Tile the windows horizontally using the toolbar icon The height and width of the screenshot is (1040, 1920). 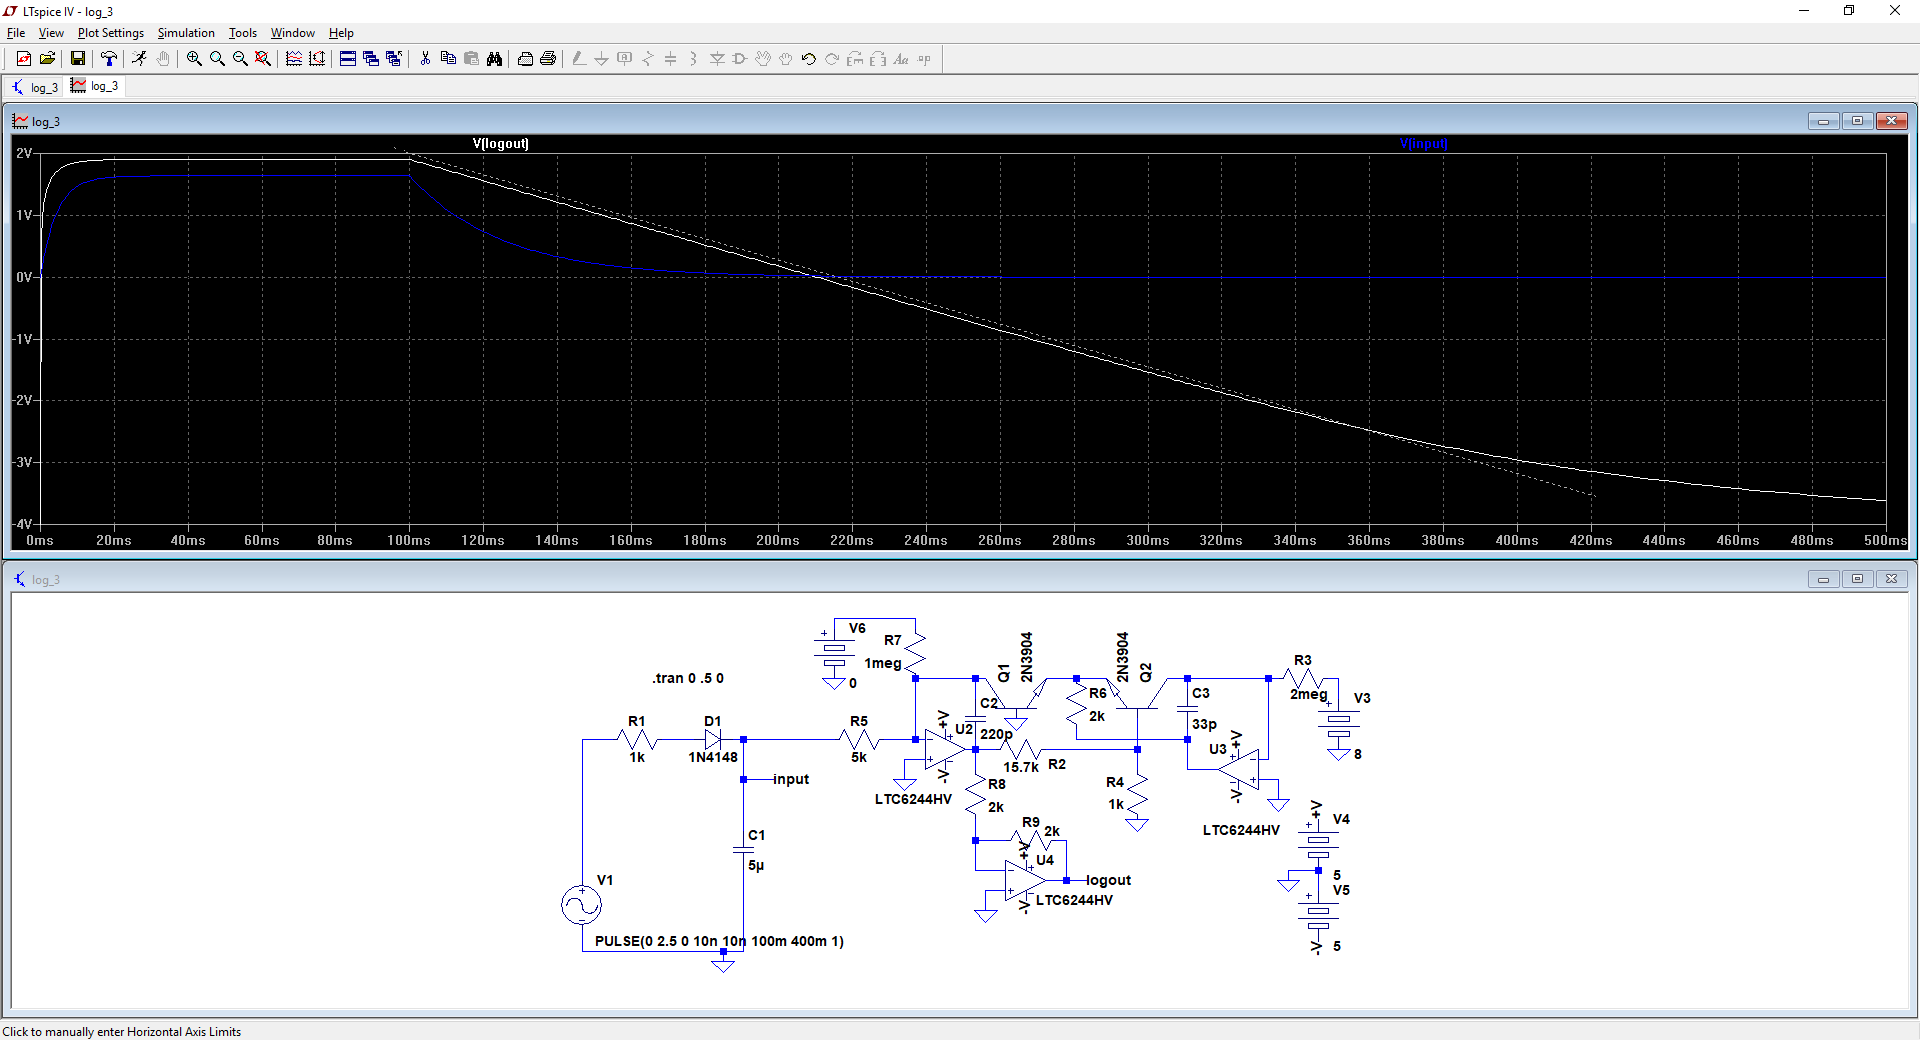click(347, 59)
